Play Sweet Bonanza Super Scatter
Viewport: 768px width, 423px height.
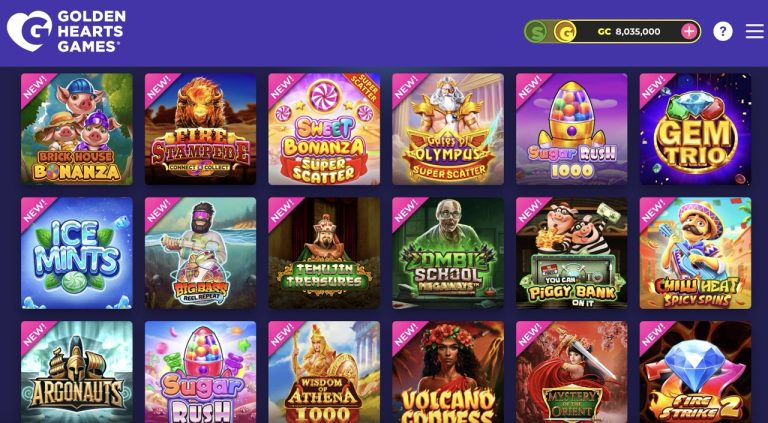pyautogui.click(x=324, y=129)
